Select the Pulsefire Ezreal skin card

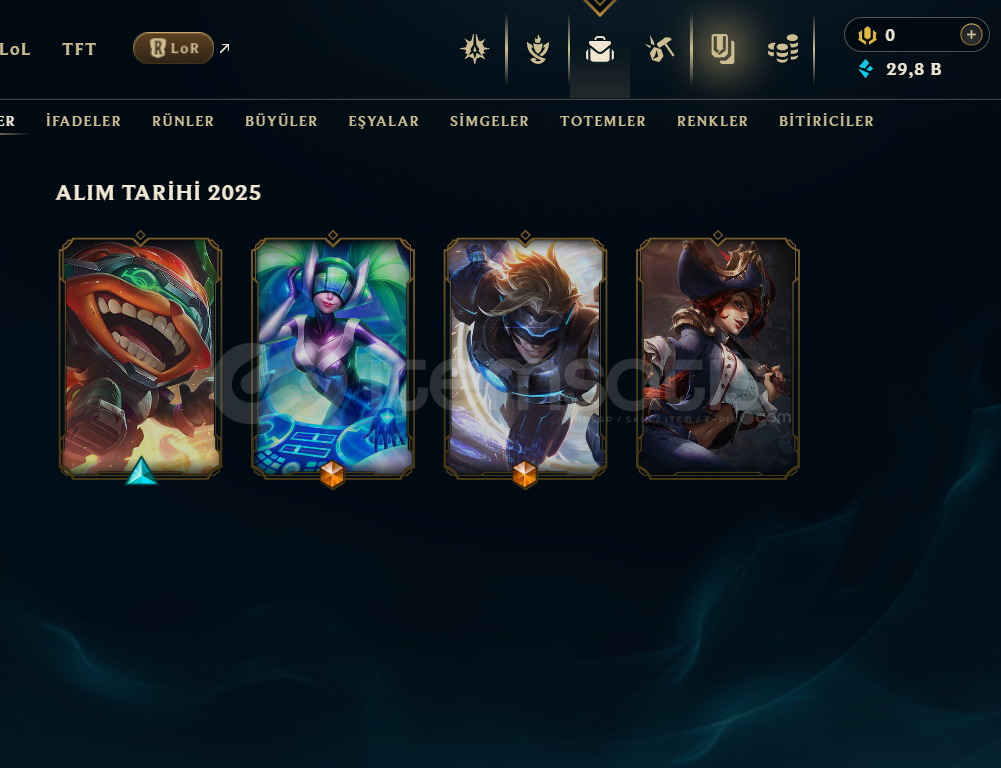click(x=525, y=358)
